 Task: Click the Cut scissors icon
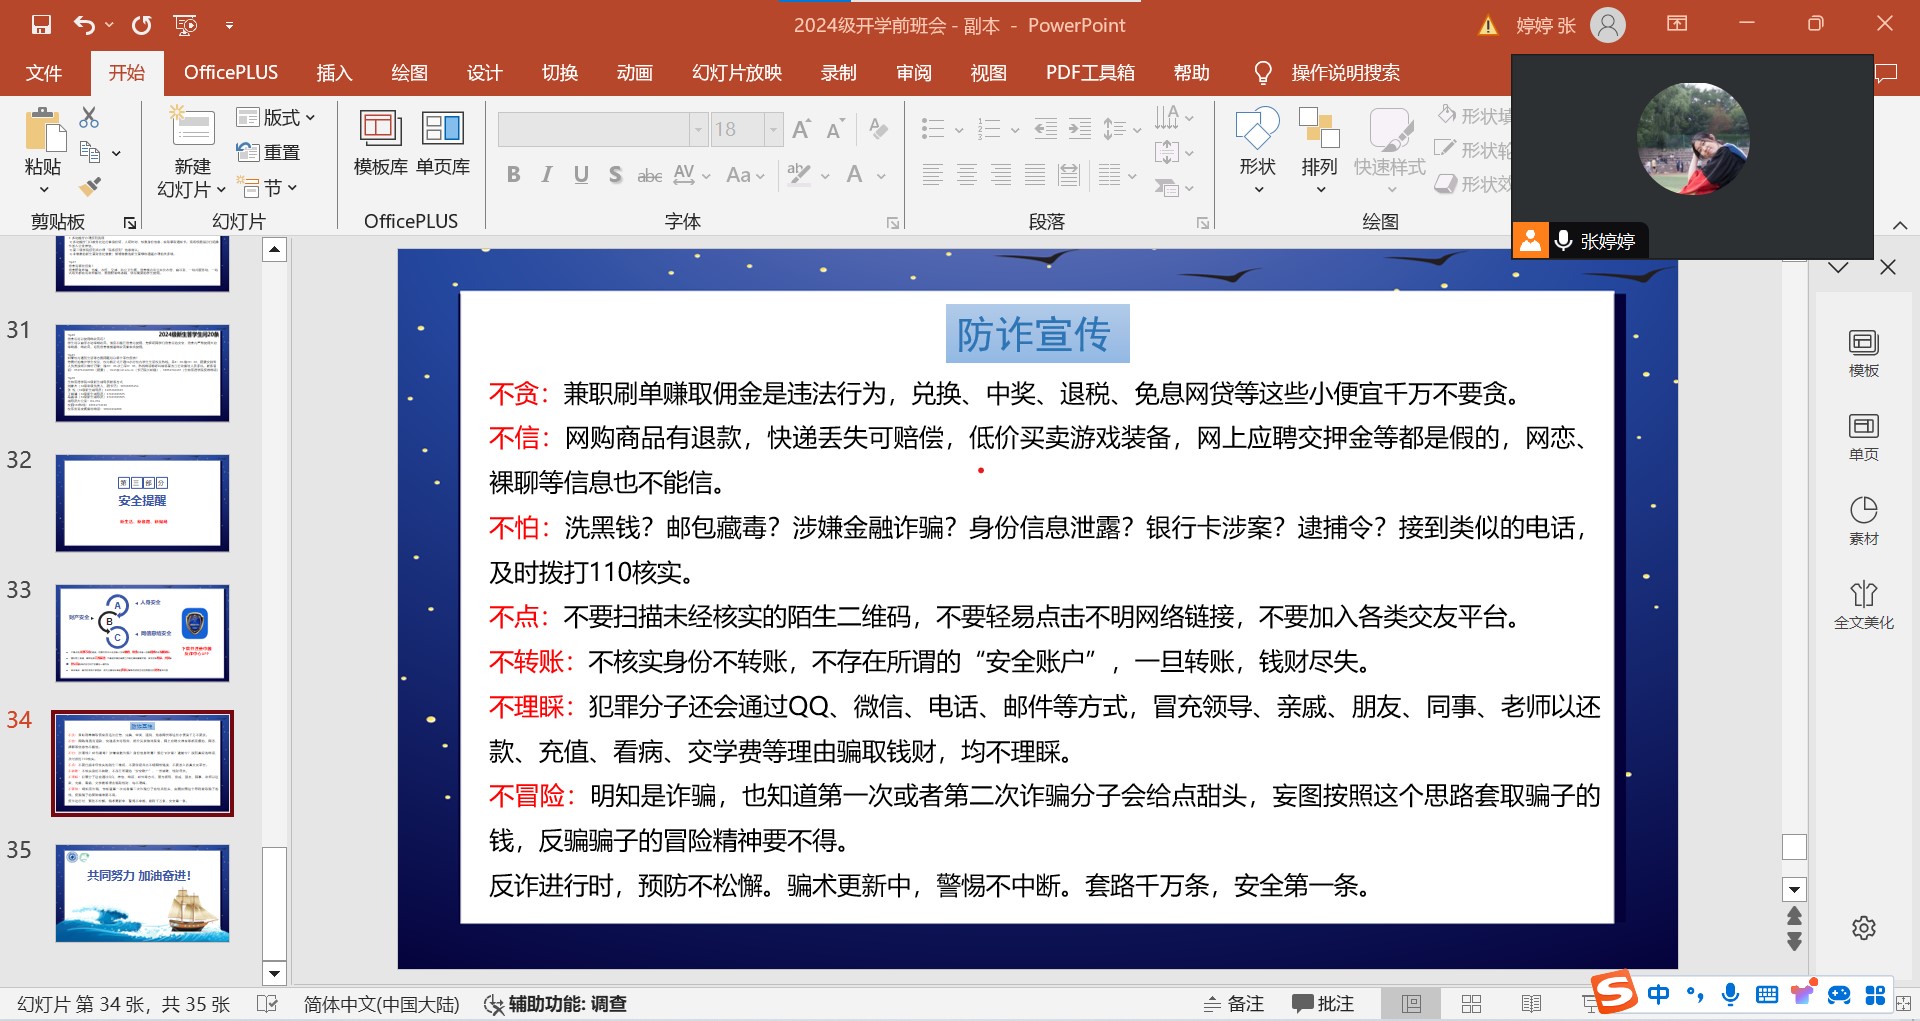coord(89,117)
